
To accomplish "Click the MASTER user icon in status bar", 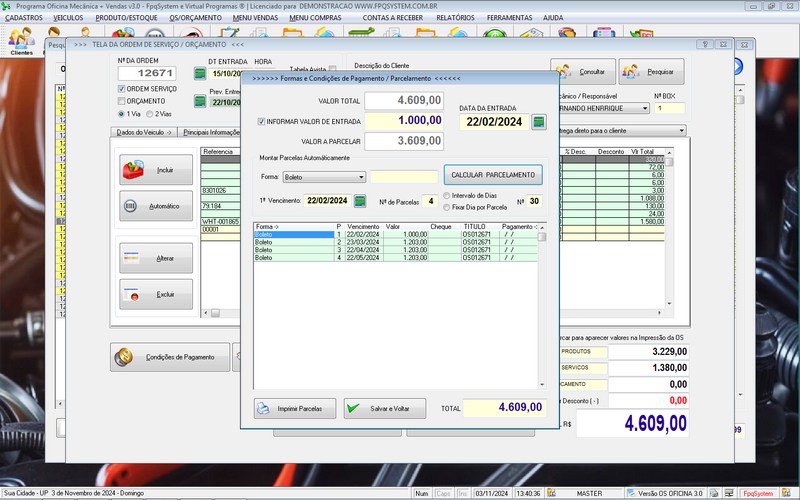I will tap(552, 493).
